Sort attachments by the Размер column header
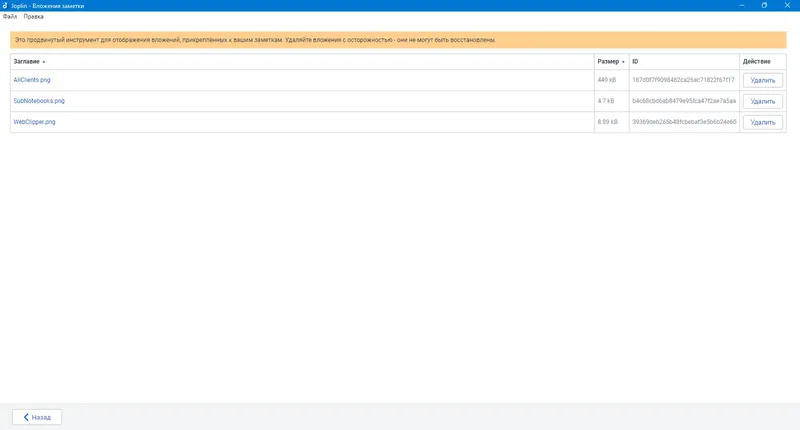 click(x=611, y=62)
